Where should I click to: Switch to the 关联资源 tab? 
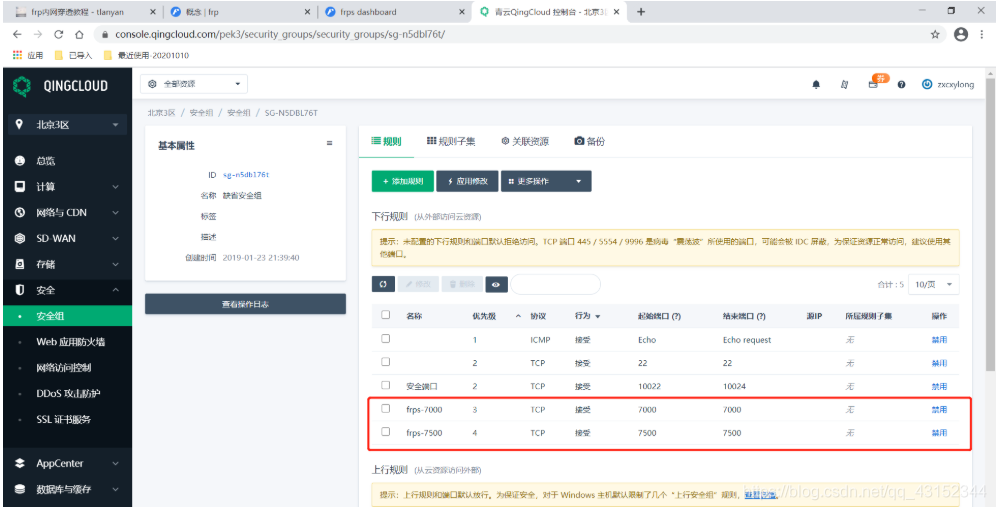click(525, 142)
